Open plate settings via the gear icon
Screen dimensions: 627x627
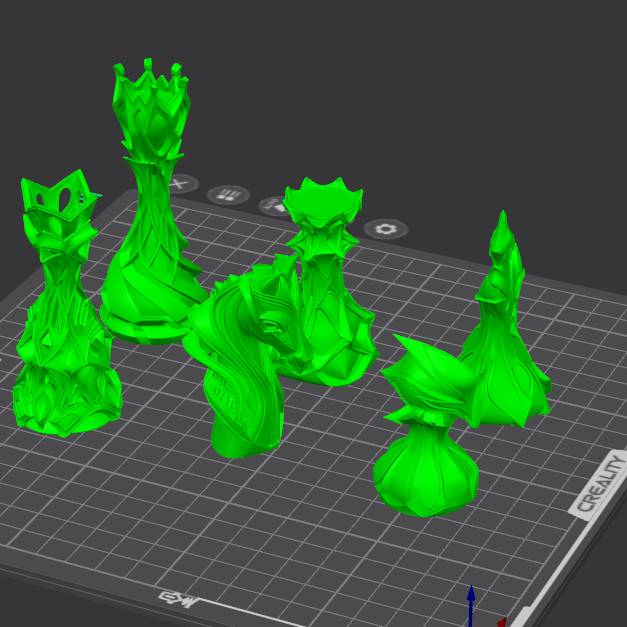[x=385, y=229]
